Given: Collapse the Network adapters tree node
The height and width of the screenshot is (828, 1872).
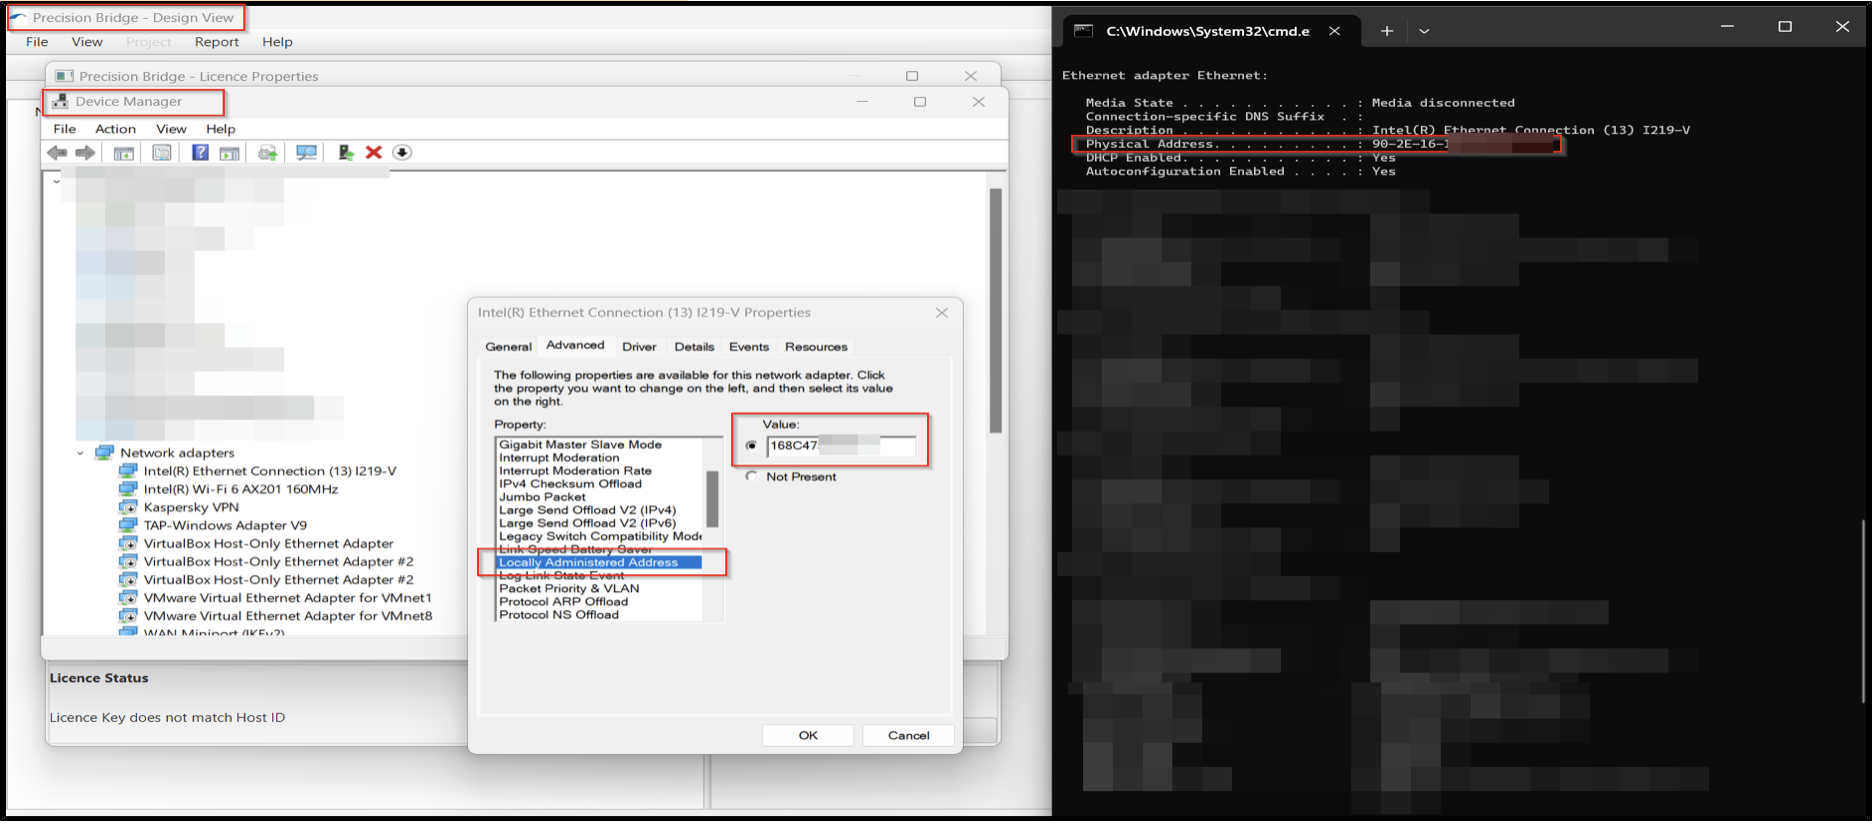Looking at the screenshot, I should 81,453.
